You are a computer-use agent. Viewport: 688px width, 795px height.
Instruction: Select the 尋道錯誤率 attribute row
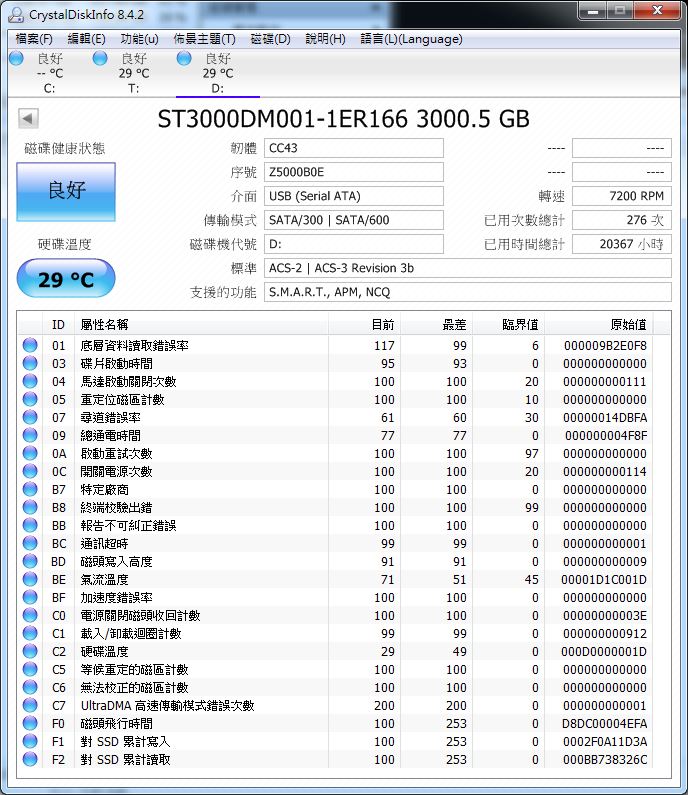click(336, 417)
